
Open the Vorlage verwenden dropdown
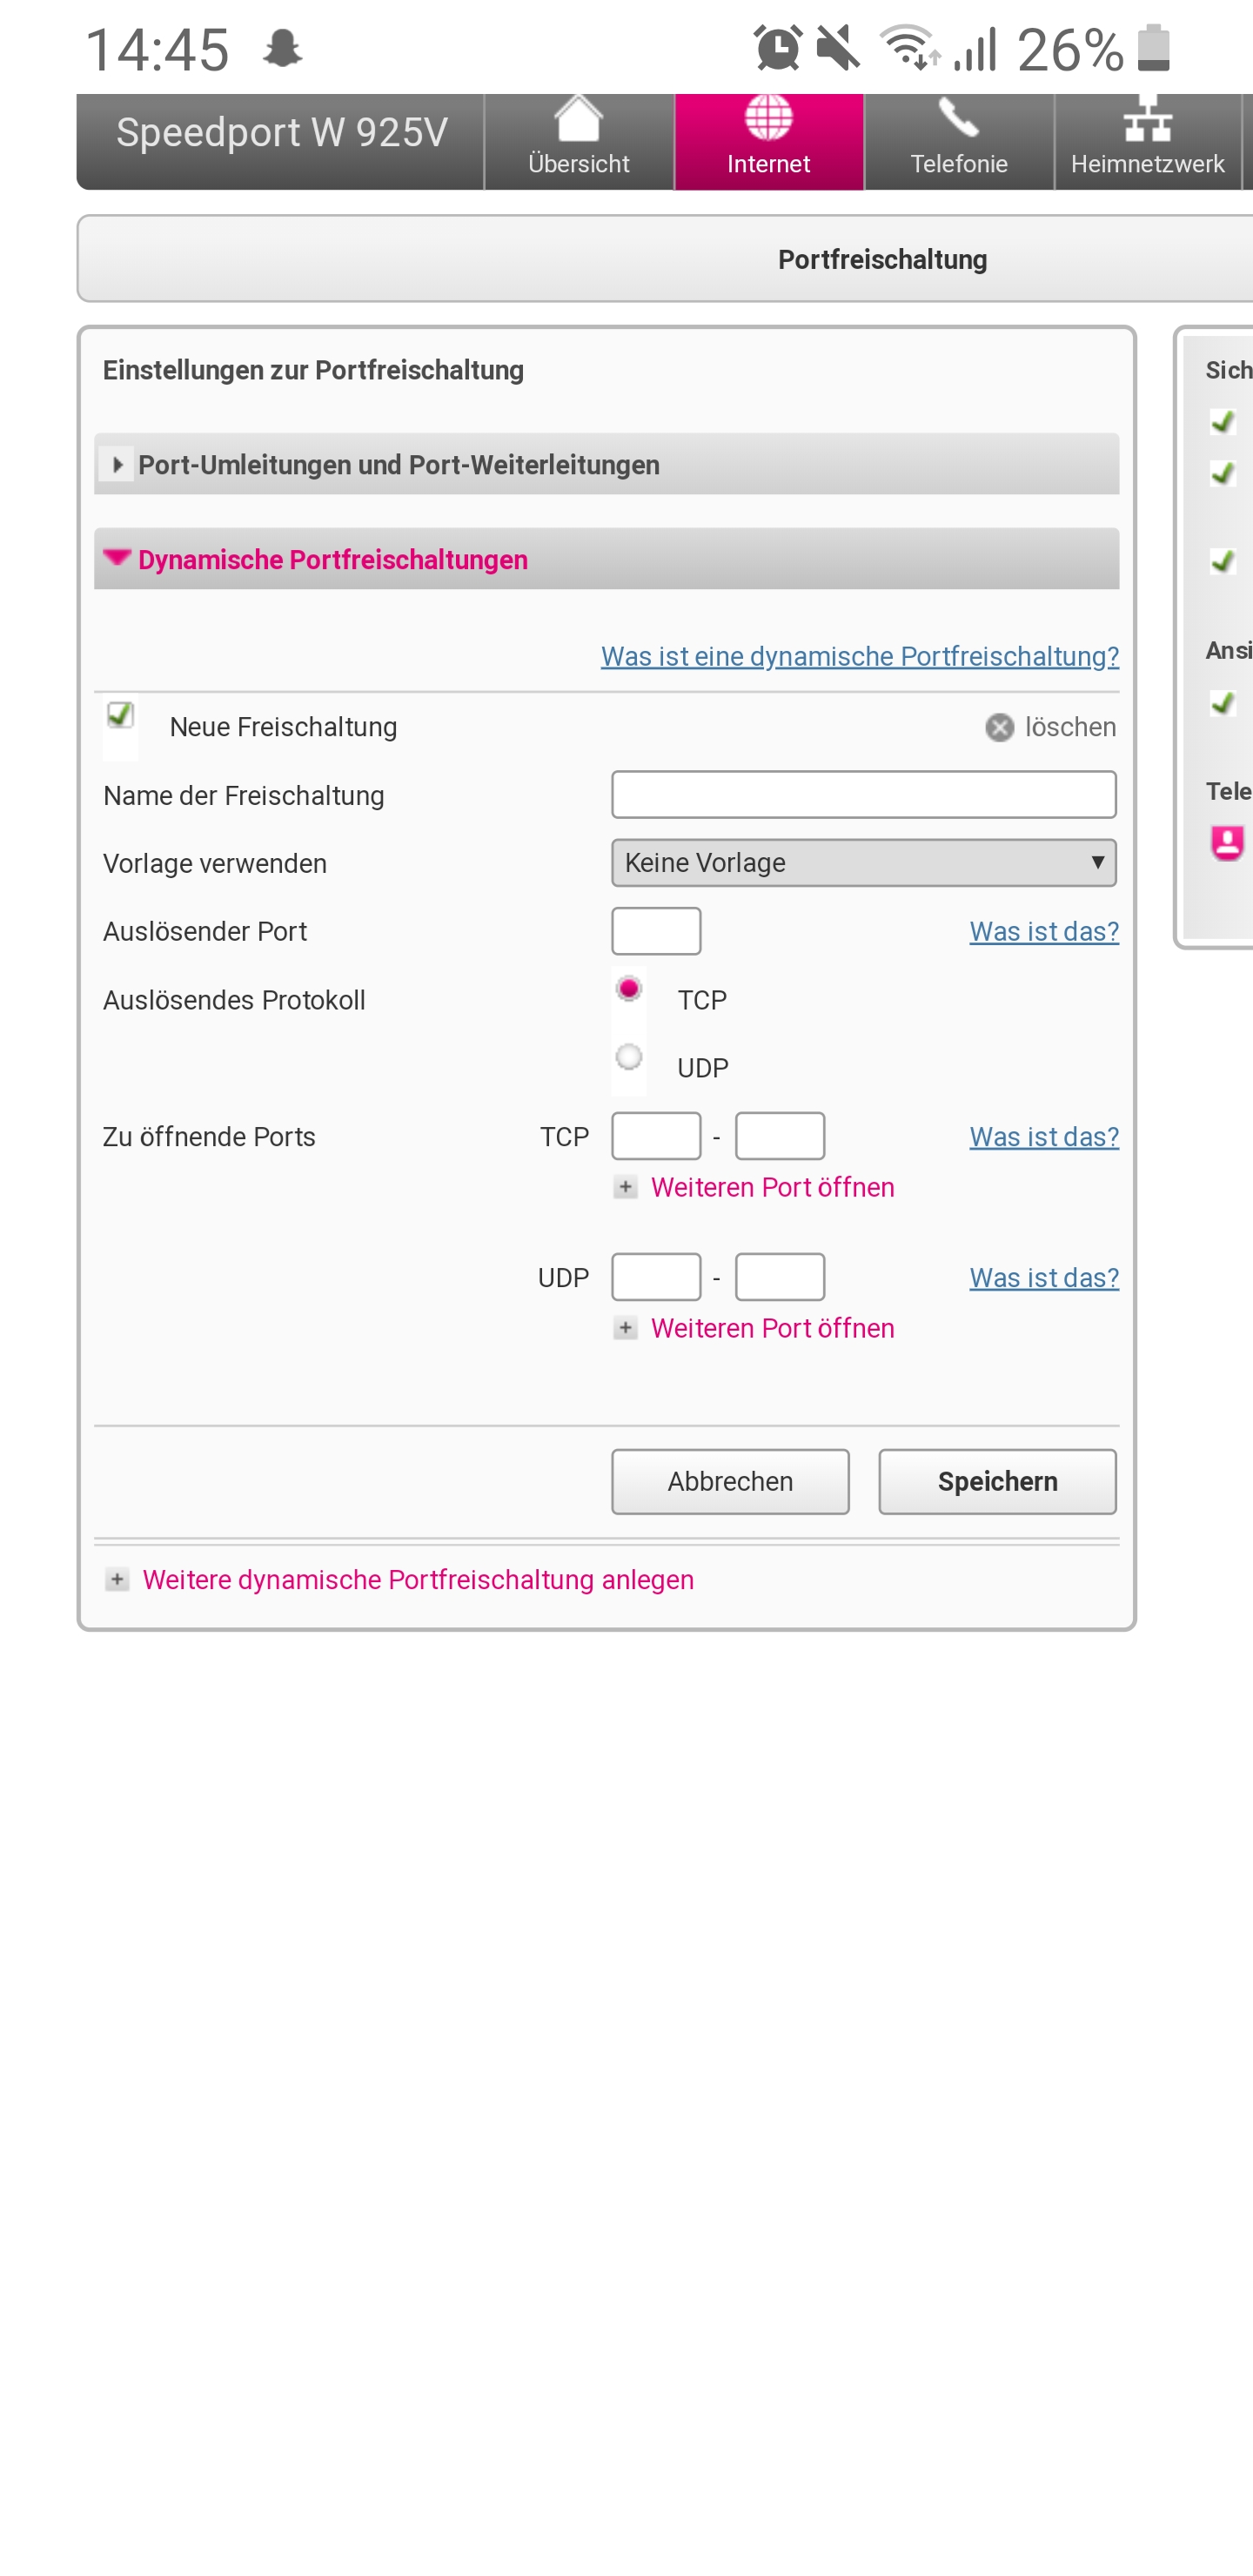tap(864, 863)
